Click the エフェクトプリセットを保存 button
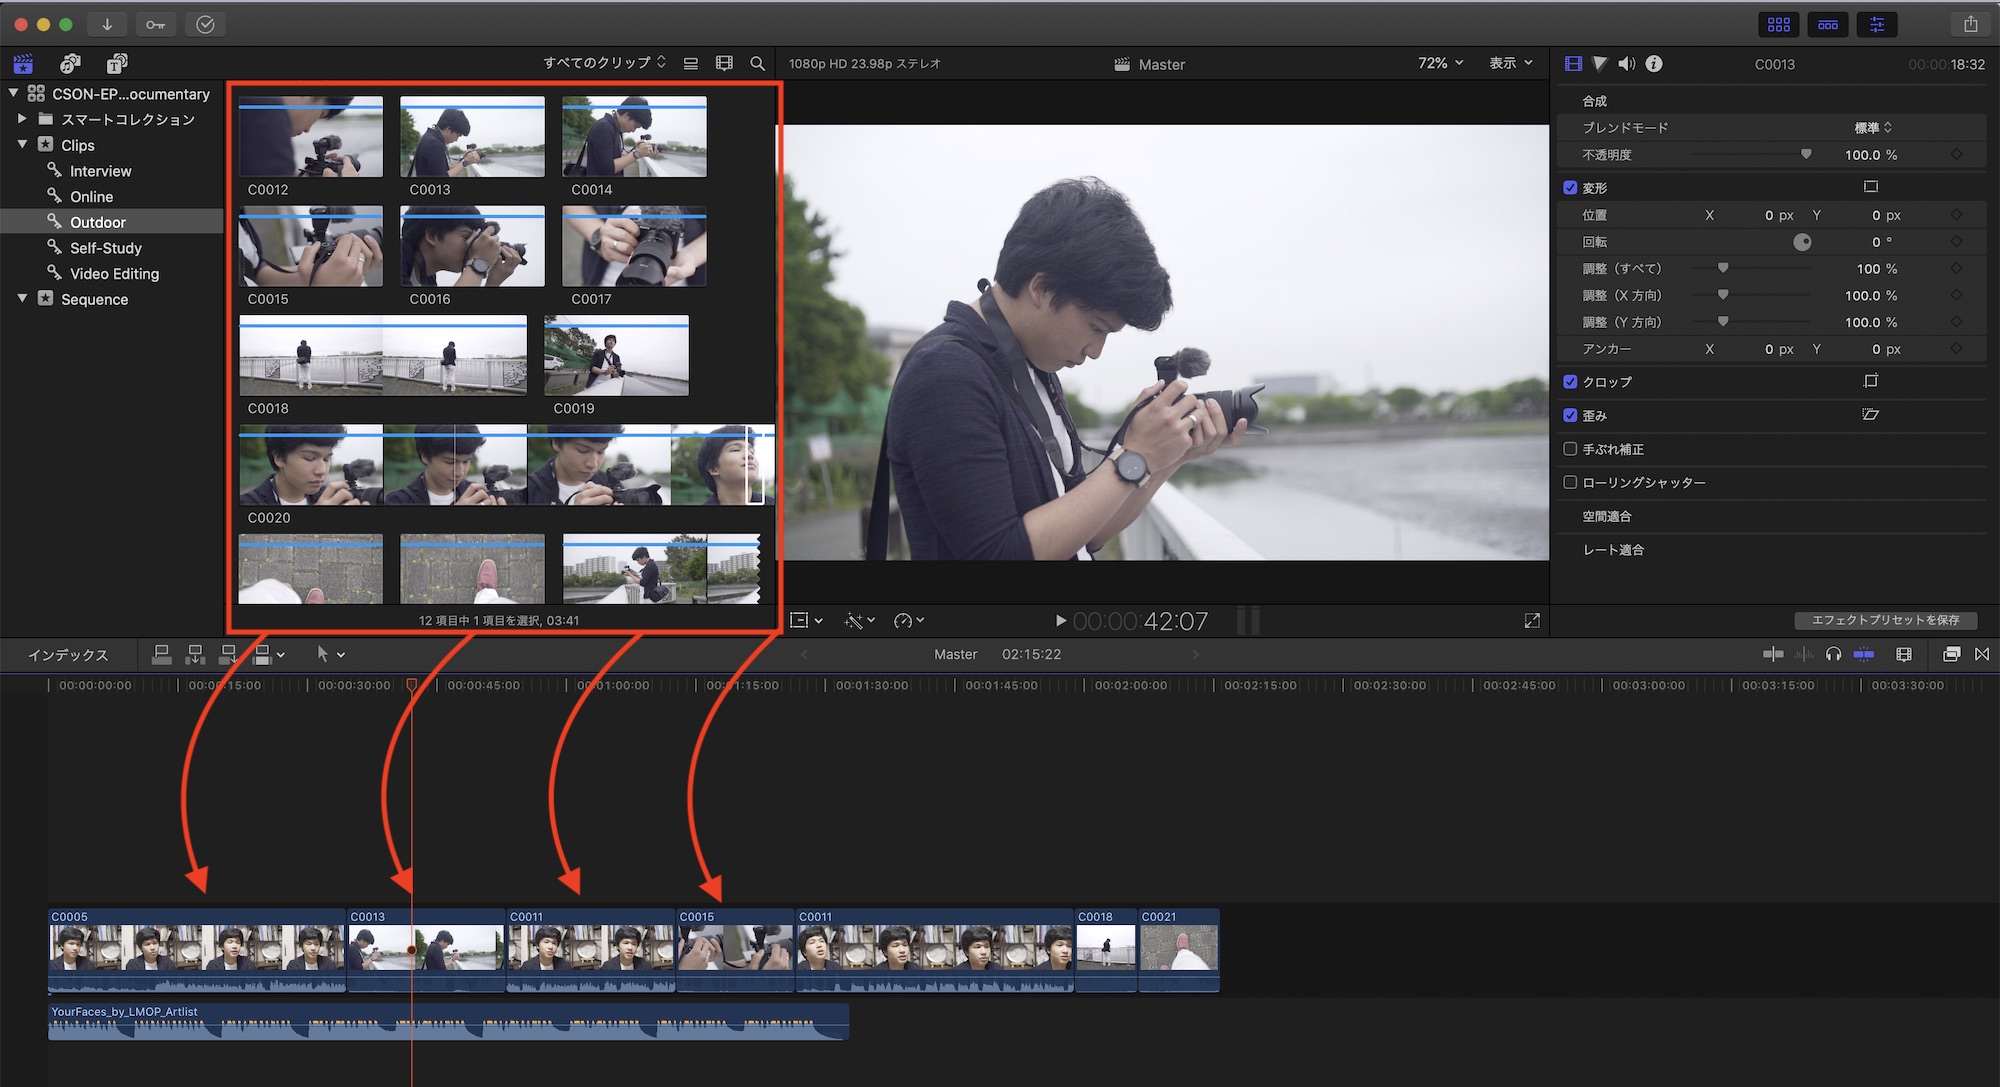 tap(1885, 620)
